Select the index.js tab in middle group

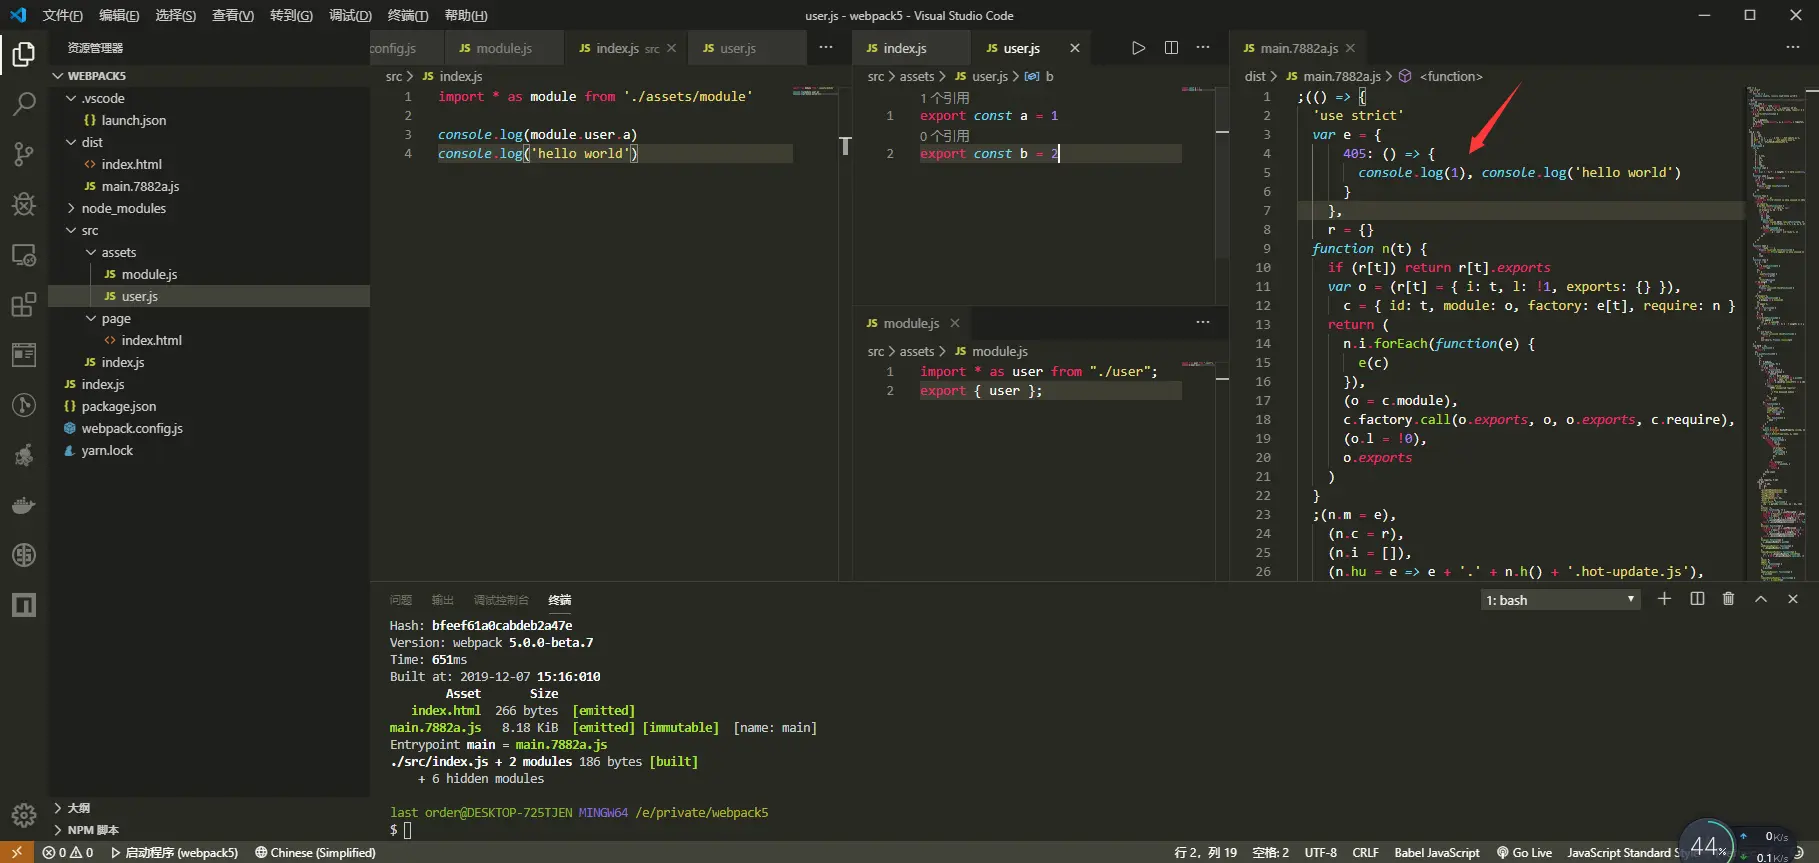[910, 48]
